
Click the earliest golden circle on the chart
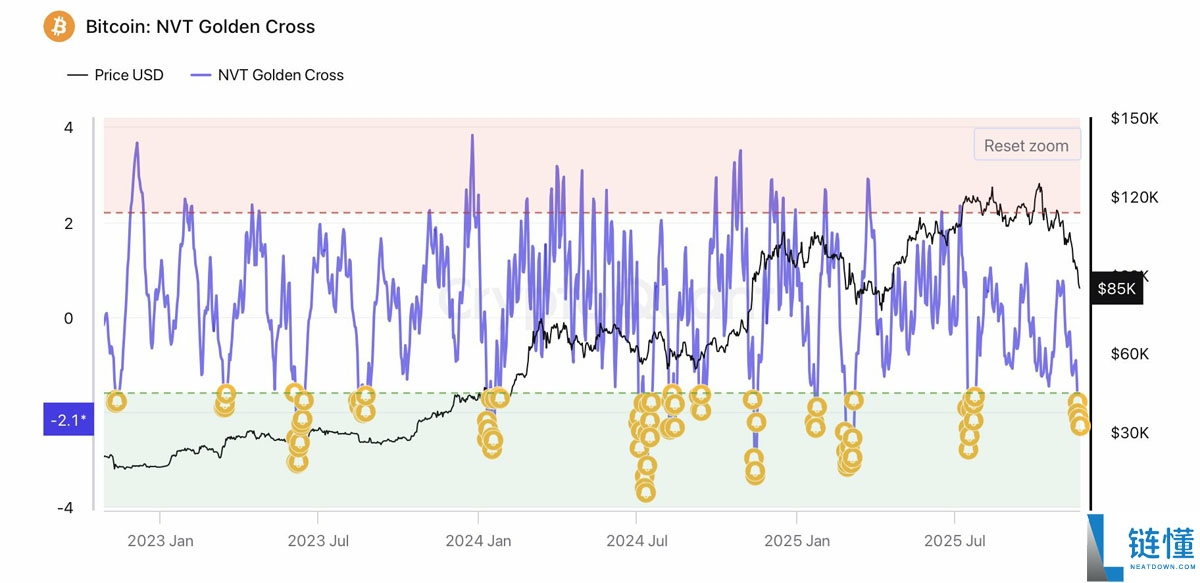116,402
